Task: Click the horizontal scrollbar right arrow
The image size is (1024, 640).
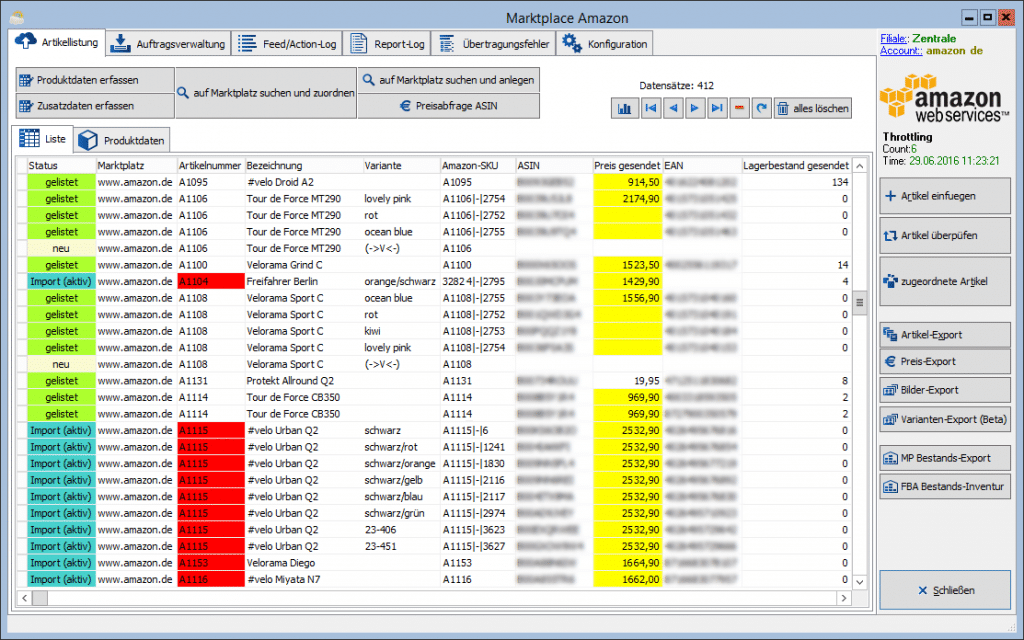Action: (844, 598)
